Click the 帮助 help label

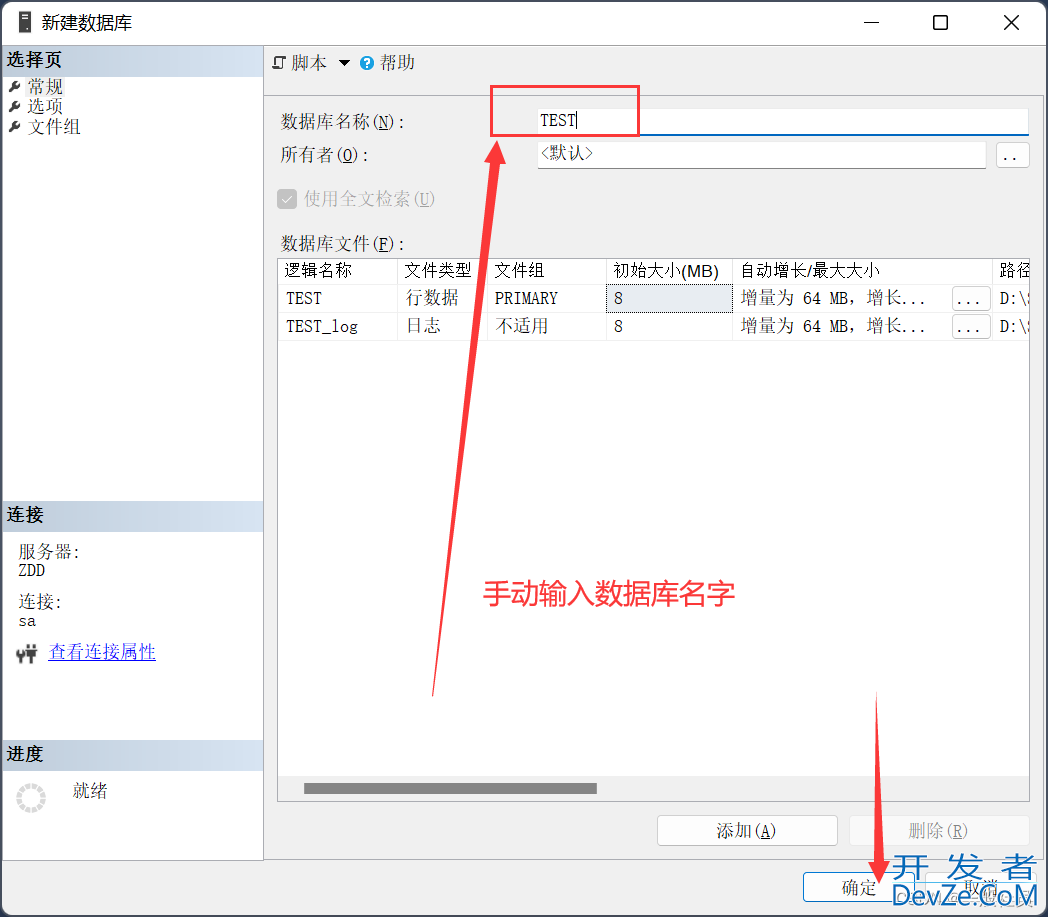tap(397, 63)
